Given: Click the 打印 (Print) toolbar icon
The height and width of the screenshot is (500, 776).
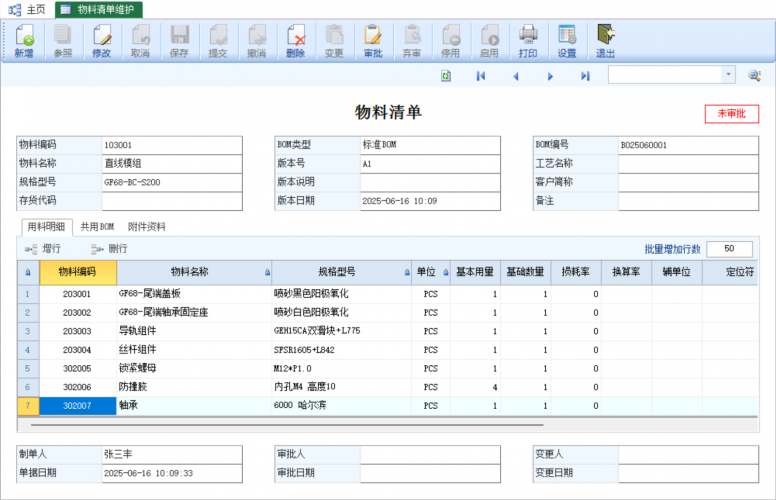Looking at the screenshot, I should (x=528, y=40).
